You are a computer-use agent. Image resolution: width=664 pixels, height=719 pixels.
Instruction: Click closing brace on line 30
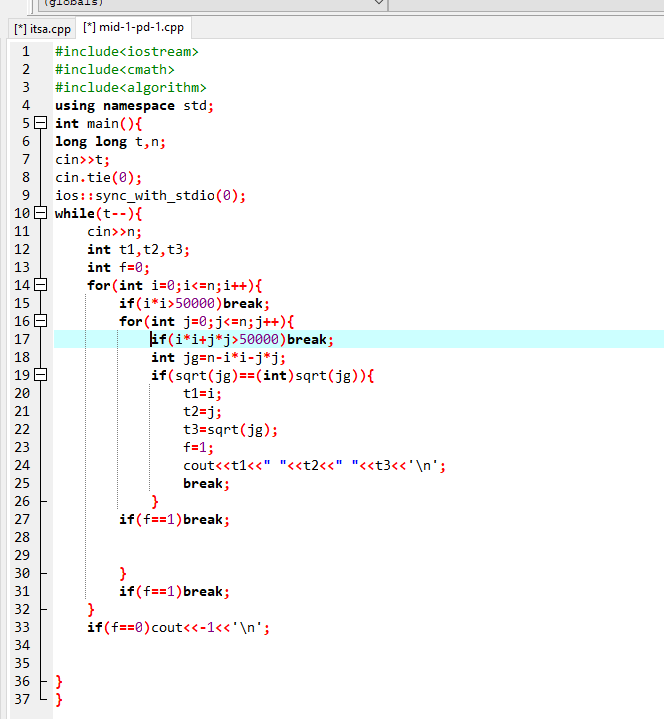click(123, 574)
